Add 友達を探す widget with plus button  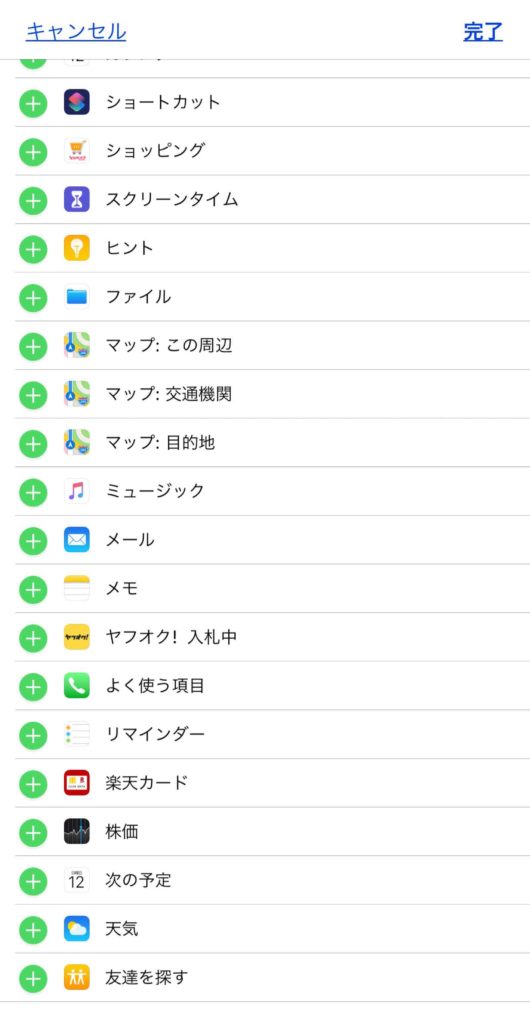(33, 978)
